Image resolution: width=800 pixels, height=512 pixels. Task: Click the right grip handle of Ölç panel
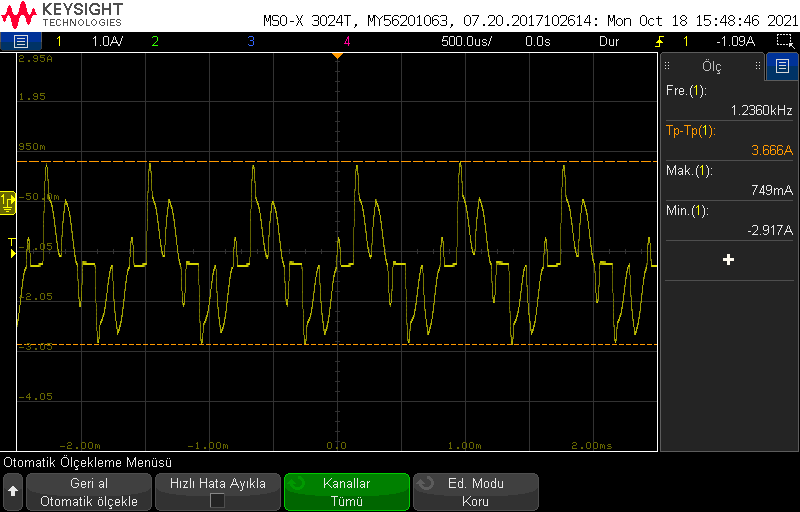[758, 66]
